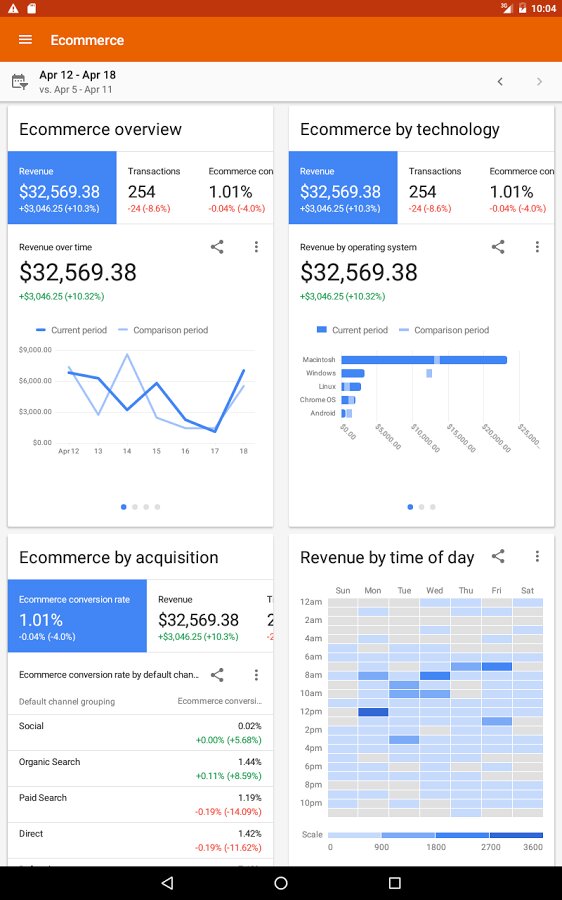Share the Revenue over time chart
562x900 pixels.
pyautogui.click(x=217, y=247)
